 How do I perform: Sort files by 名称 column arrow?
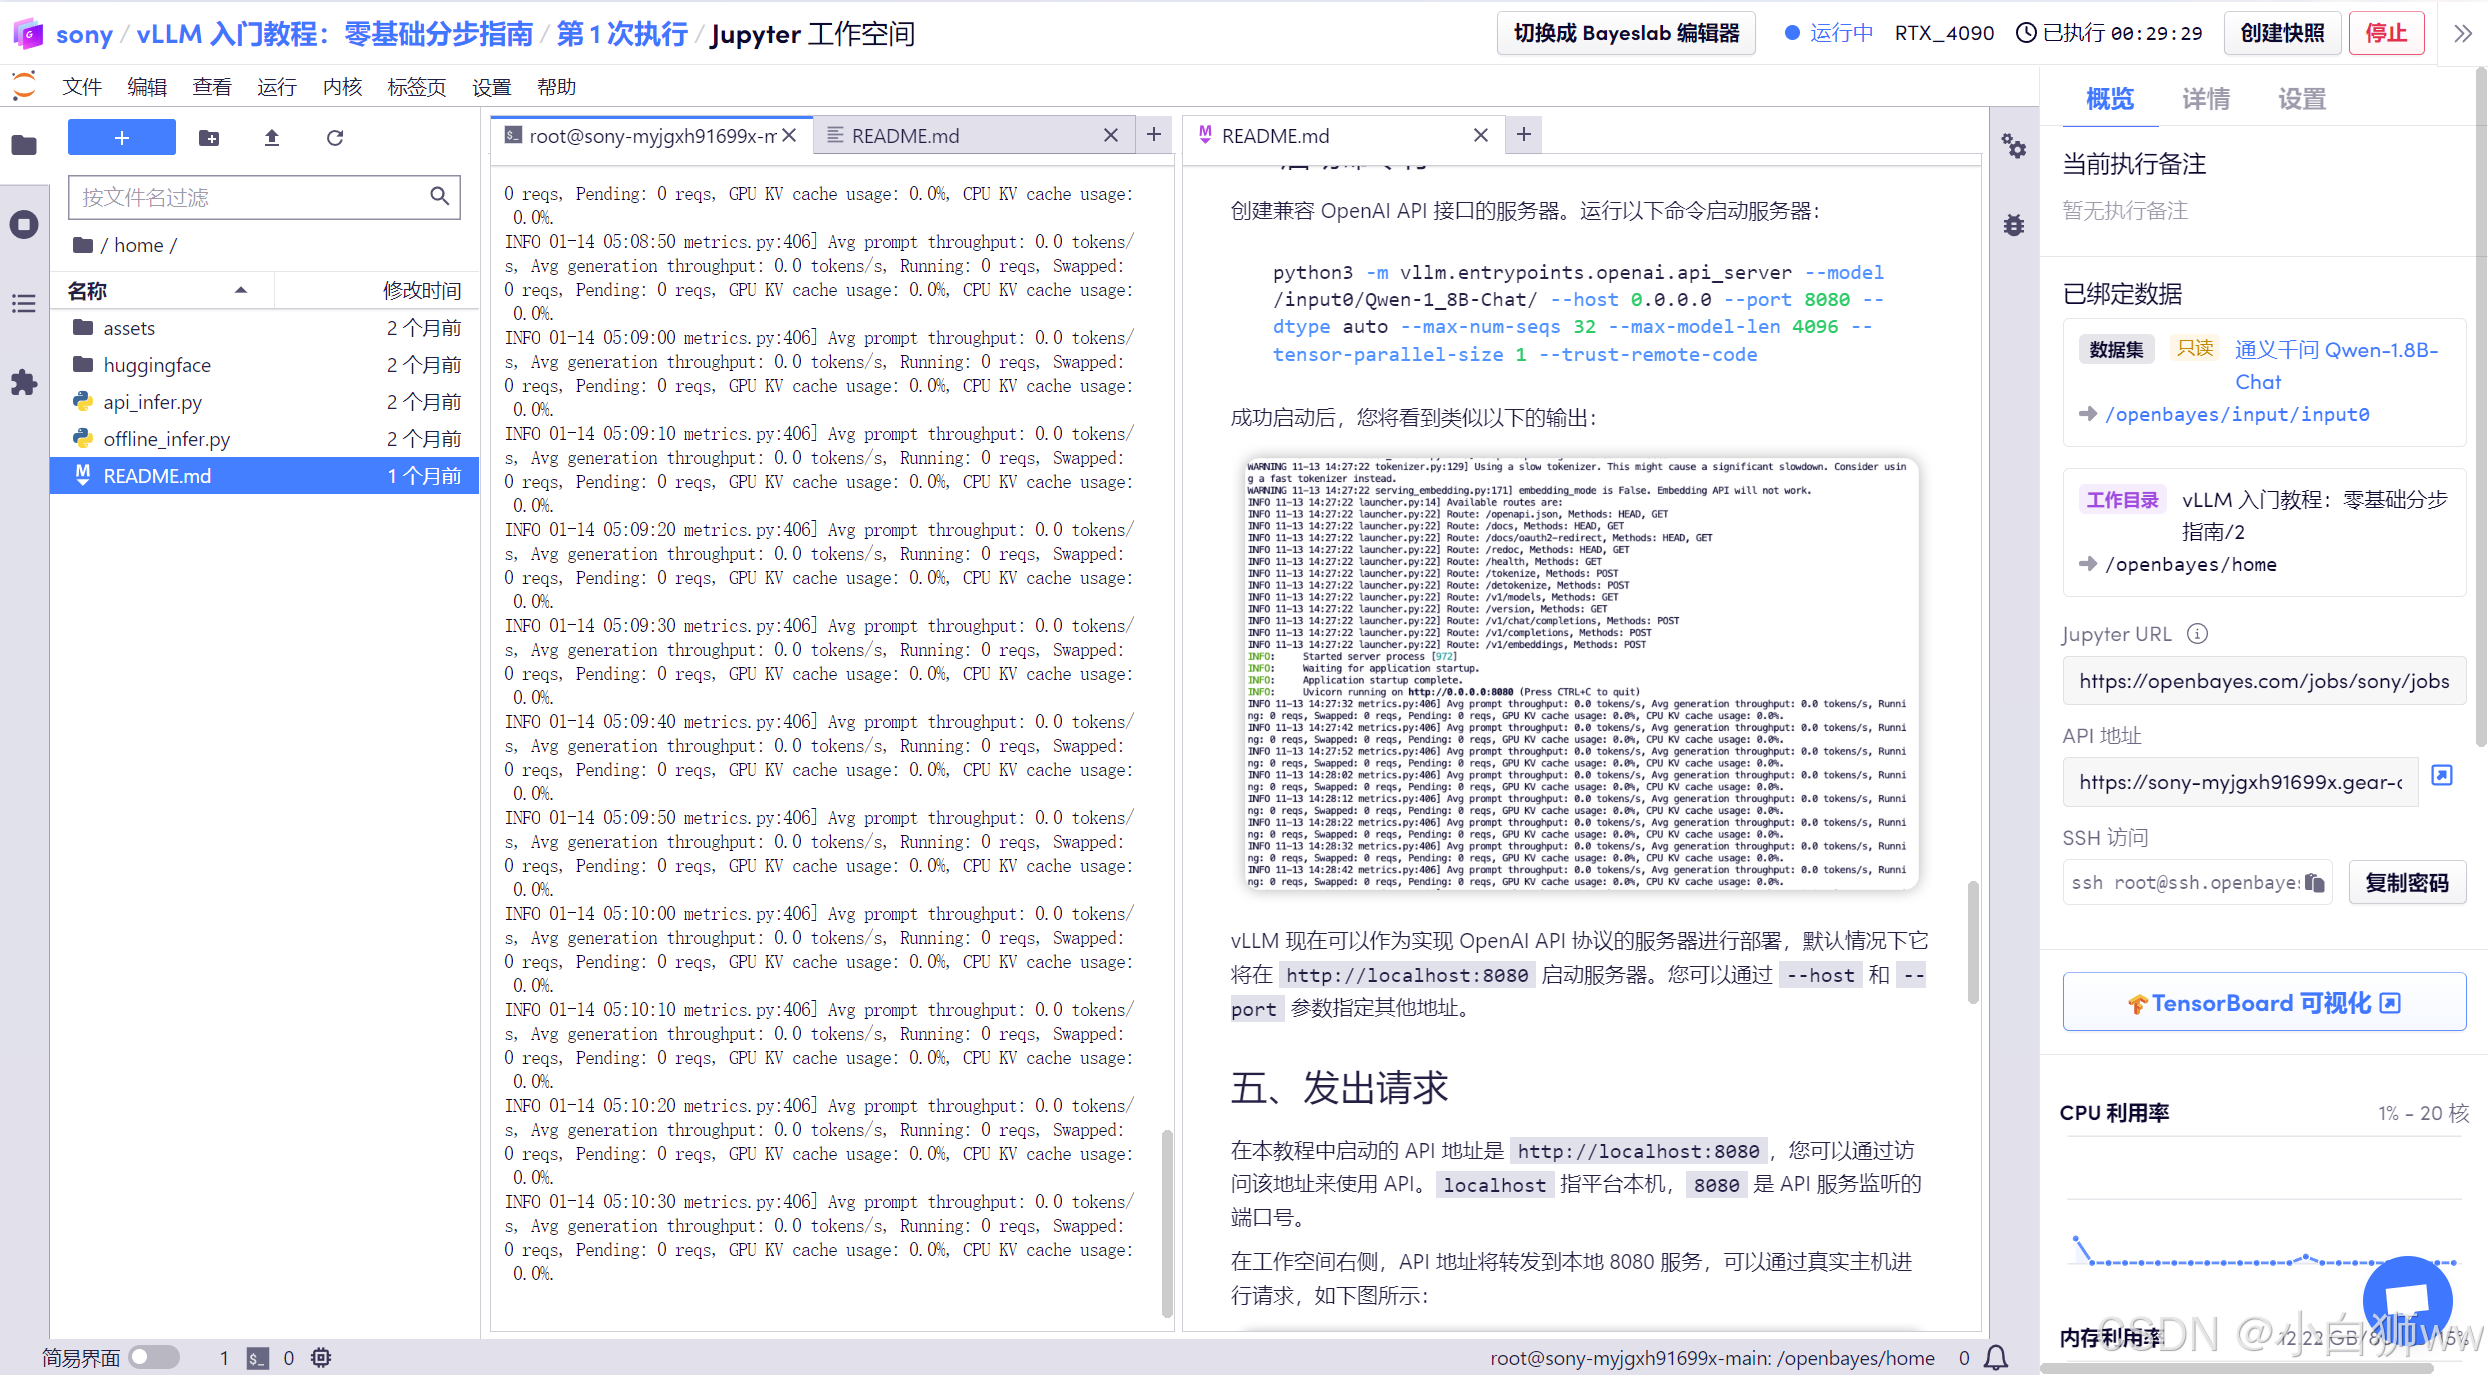[x=240, y=290]
